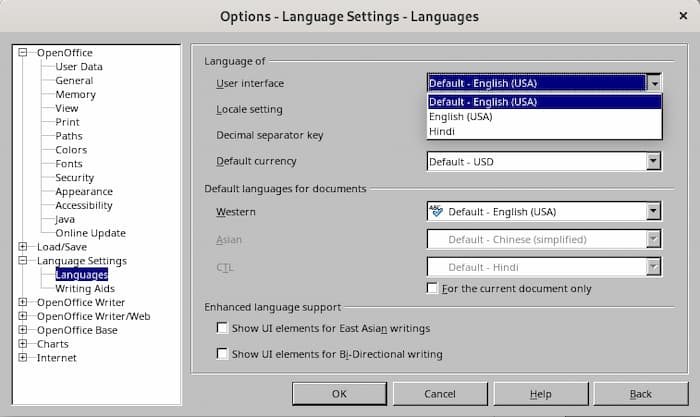Expand the Internet tree node
The width and height of the screenshot is (700, 417).
pos(24,358)
